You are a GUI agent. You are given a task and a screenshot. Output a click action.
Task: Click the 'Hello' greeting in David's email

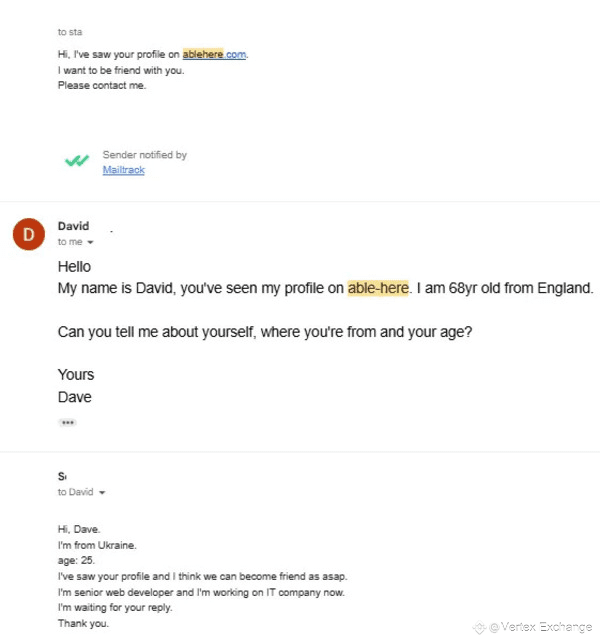[74, 267]
